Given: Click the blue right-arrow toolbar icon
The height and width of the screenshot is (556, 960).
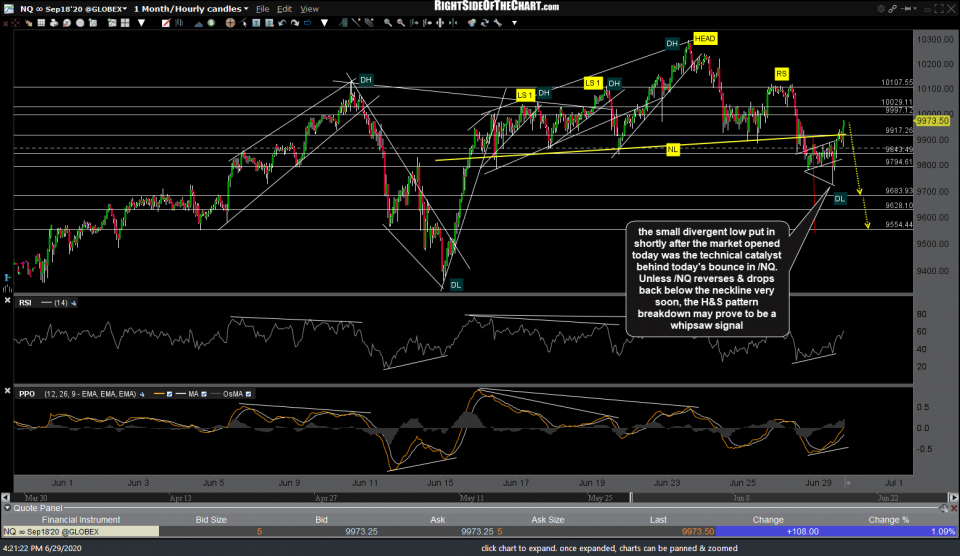Looking at the screenshot, I should click(308, 23).
